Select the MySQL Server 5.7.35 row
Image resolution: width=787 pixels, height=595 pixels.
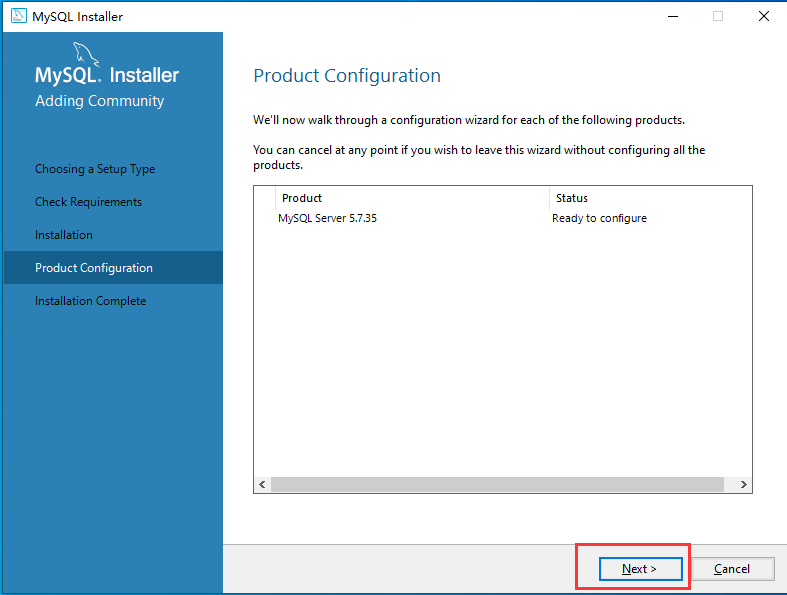click(503, 218)
